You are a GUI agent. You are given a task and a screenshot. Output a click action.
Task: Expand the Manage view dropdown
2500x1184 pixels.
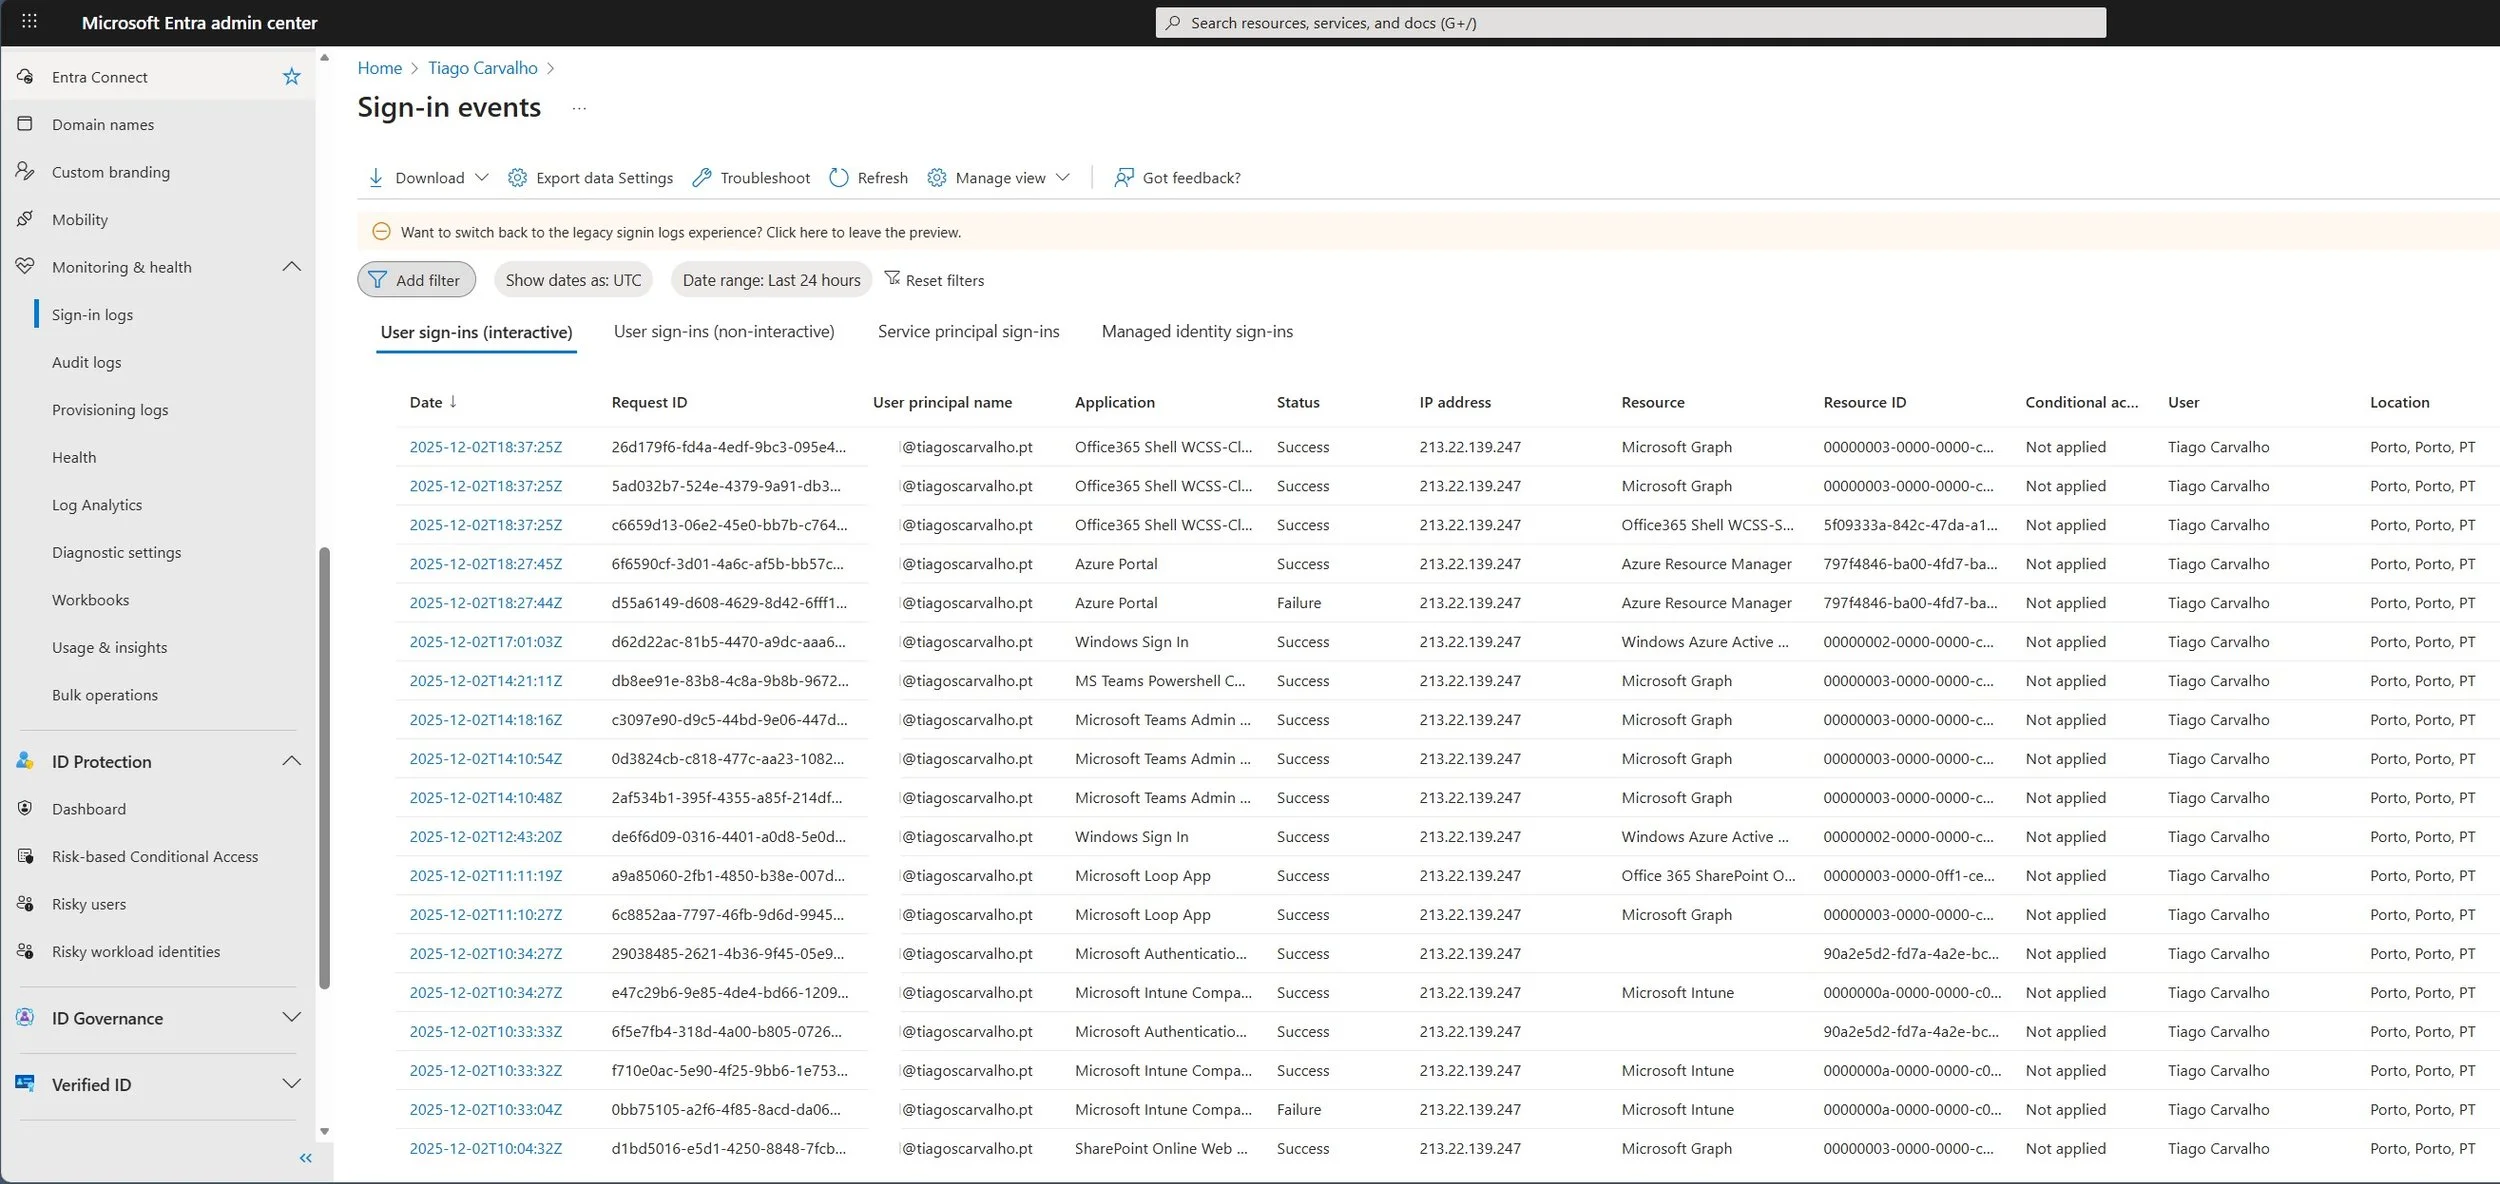(x=1063, y=177)
